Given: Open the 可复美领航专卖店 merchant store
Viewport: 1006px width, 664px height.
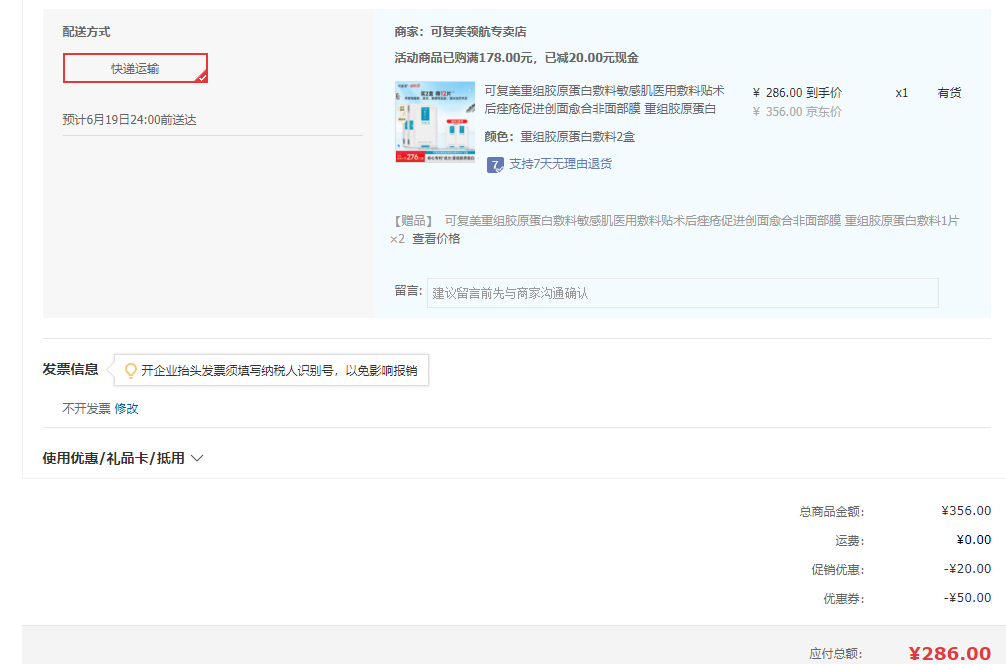Looking at the screenshot, I should tap(478, 32).
